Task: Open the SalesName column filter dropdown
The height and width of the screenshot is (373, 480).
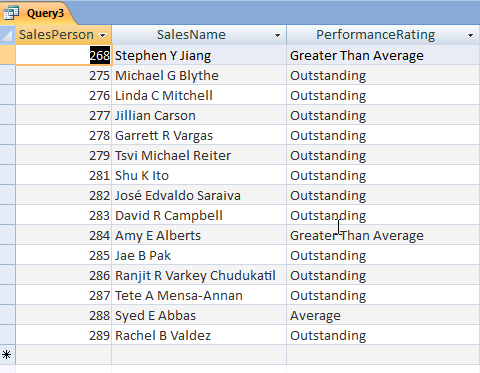Action: [x=277, y=35]
